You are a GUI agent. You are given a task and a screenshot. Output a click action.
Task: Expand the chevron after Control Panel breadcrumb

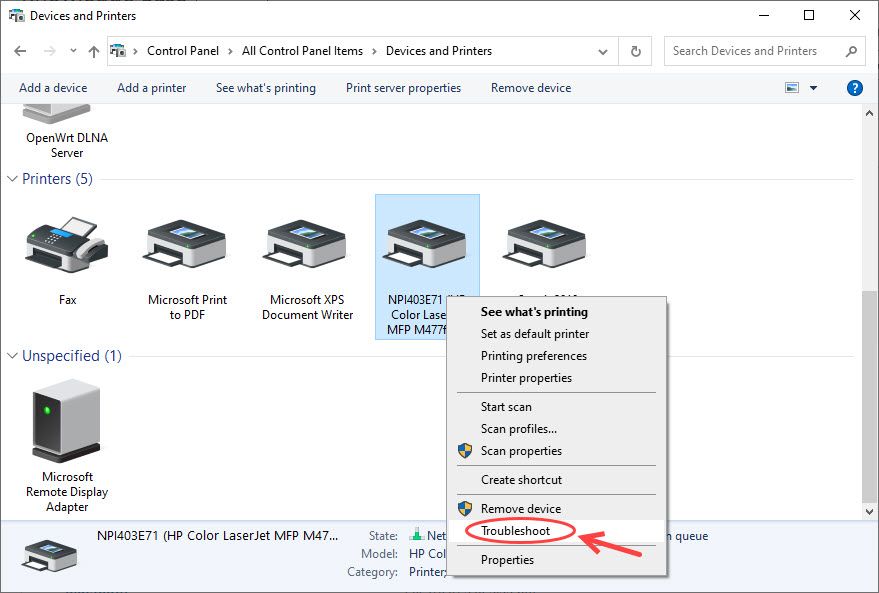pyautogui.click(x=230, y=52)
